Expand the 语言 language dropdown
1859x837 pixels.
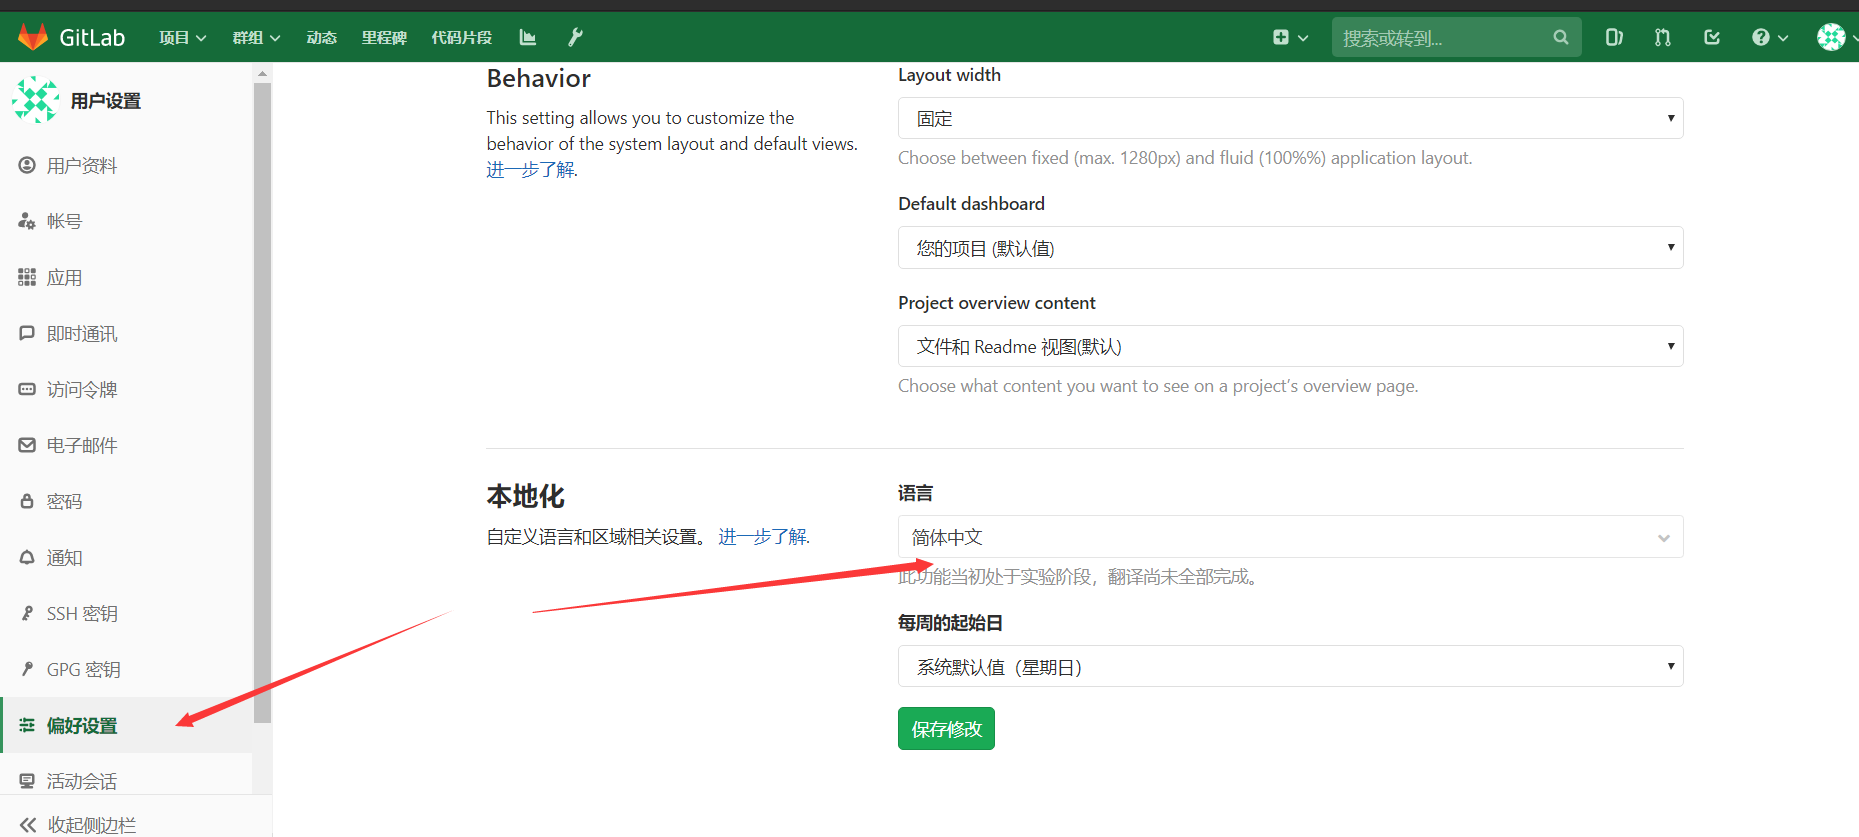pyautogui.click(x=1290, y=537)
